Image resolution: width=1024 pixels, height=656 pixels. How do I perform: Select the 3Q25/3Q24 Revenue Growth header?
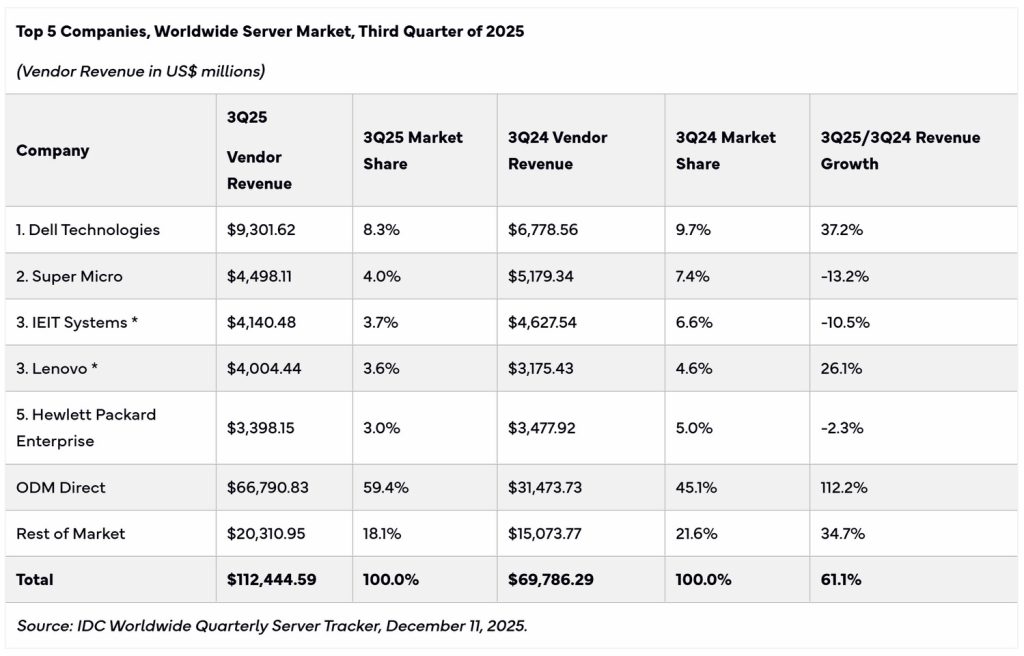click(900, 150)
